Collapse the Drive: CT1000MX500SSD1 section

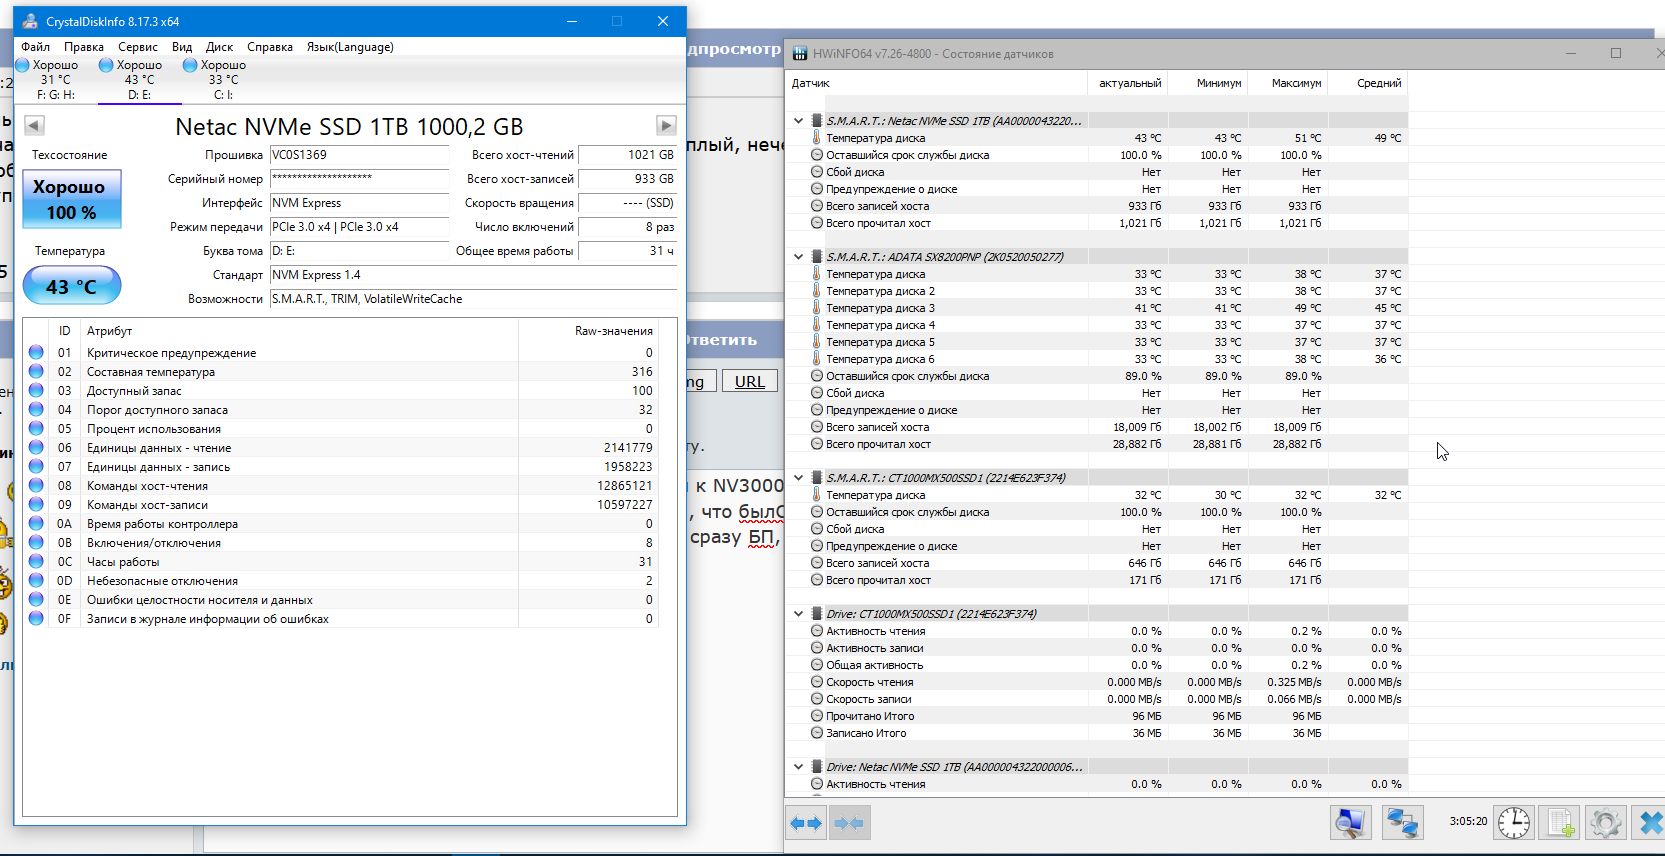pyautogui.click(x=798, y=614)
